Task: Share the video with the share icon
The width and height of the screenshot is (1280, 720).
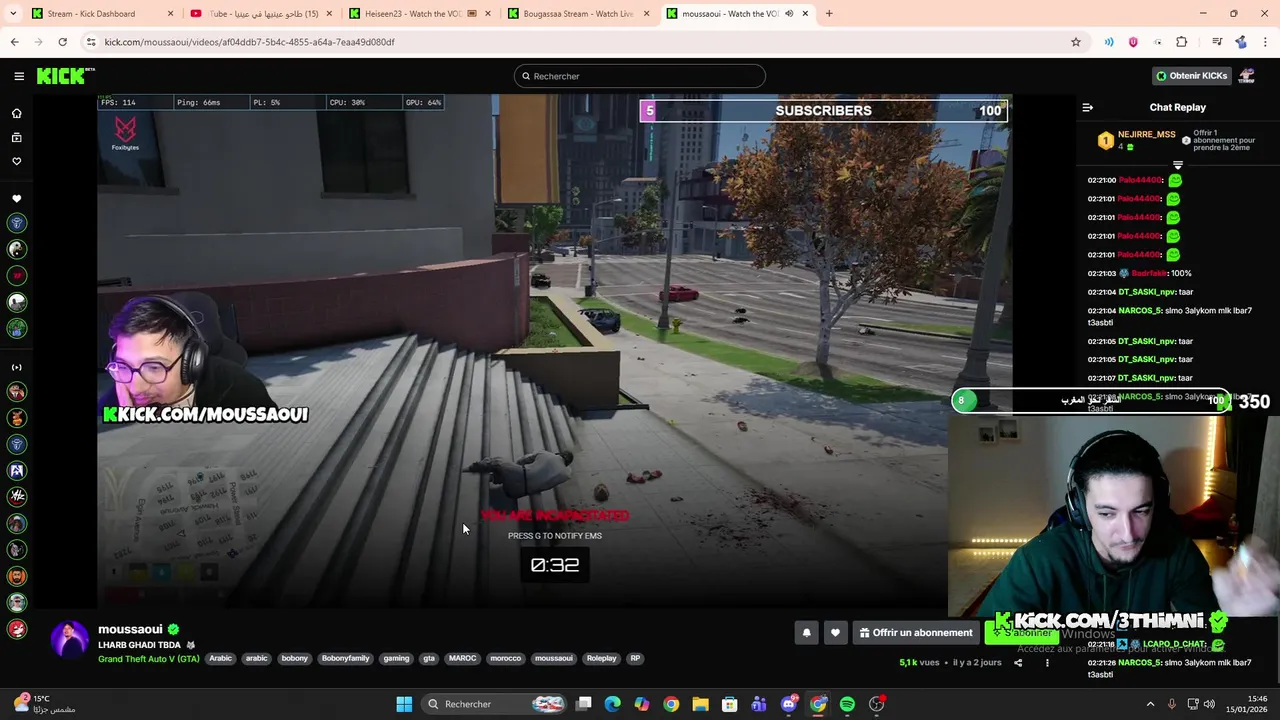Action: pos(1018,662)
